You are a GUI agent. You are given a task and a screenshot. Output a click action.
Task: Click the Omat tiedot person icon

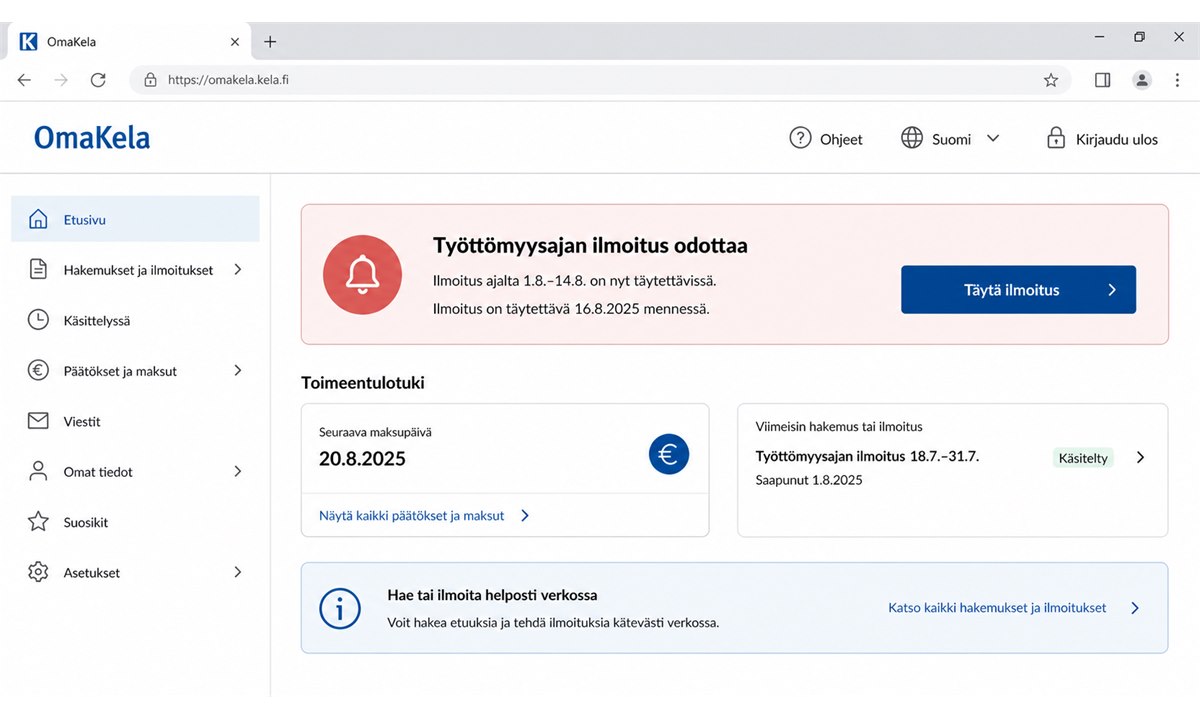[38, 471]
